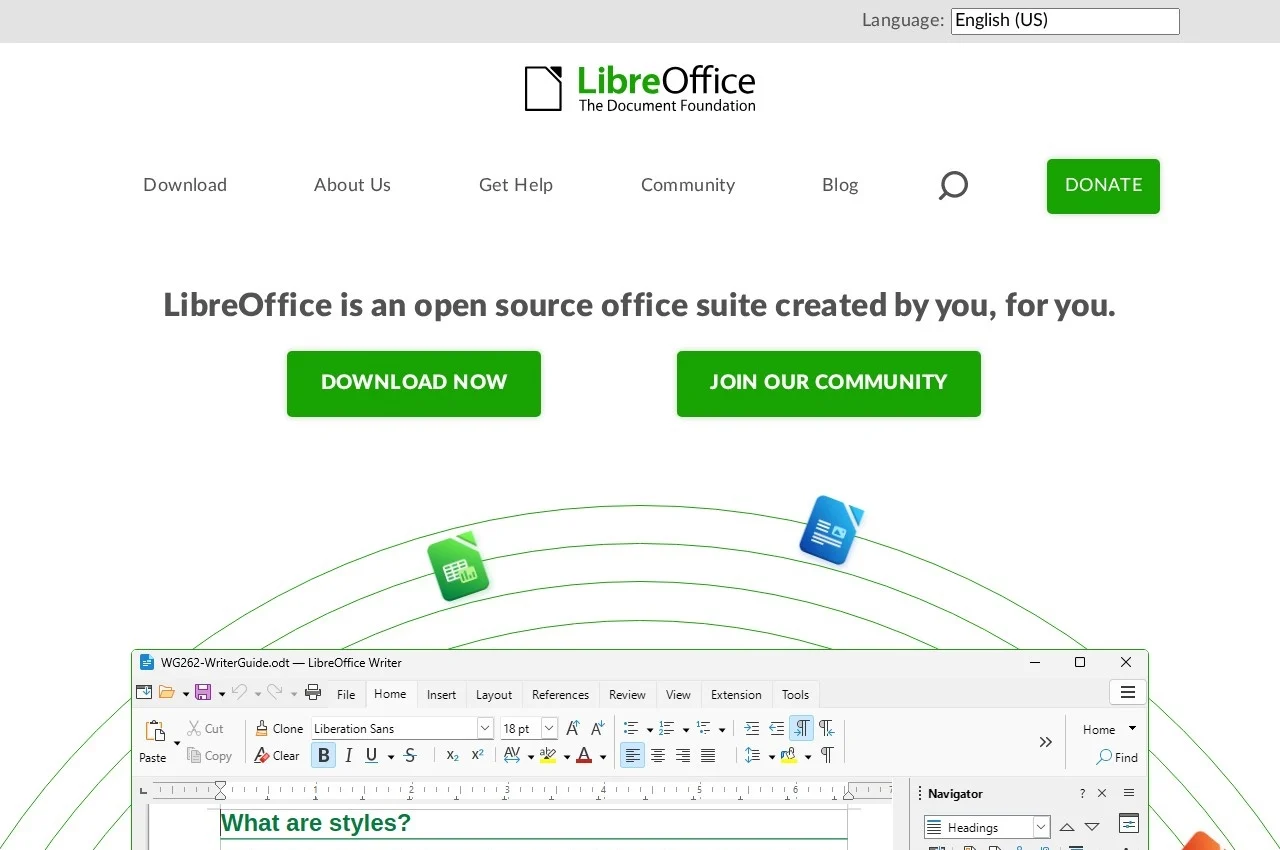This screenshot has height=850, width=1280.
Task: Click the green DONATE button
Action: pos(1103,186)
